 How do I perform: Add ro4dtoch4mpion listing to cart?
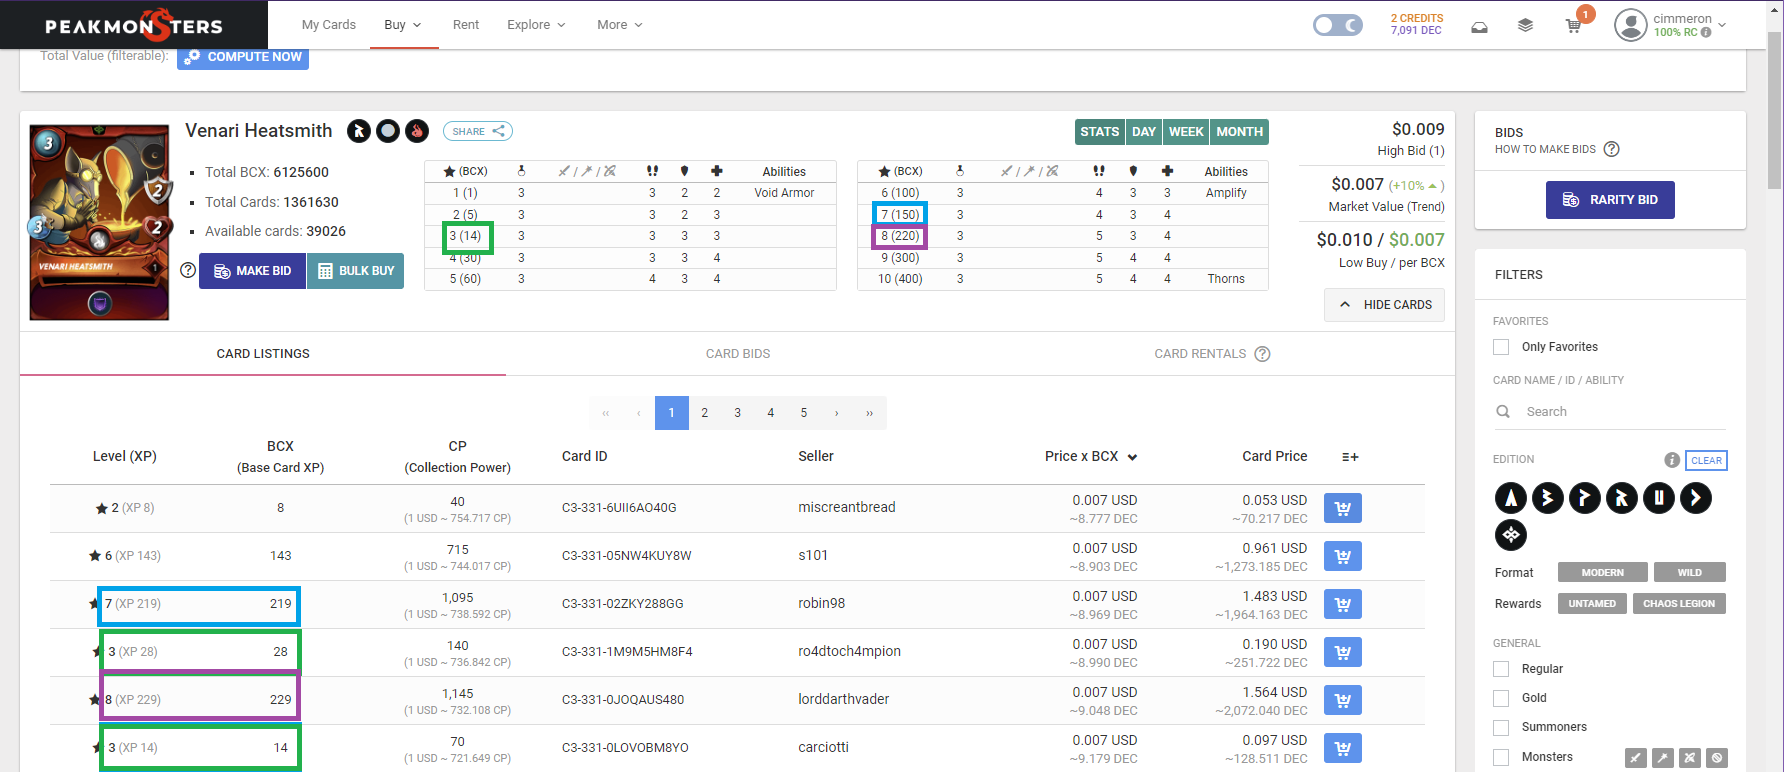tap(1342, 652)
